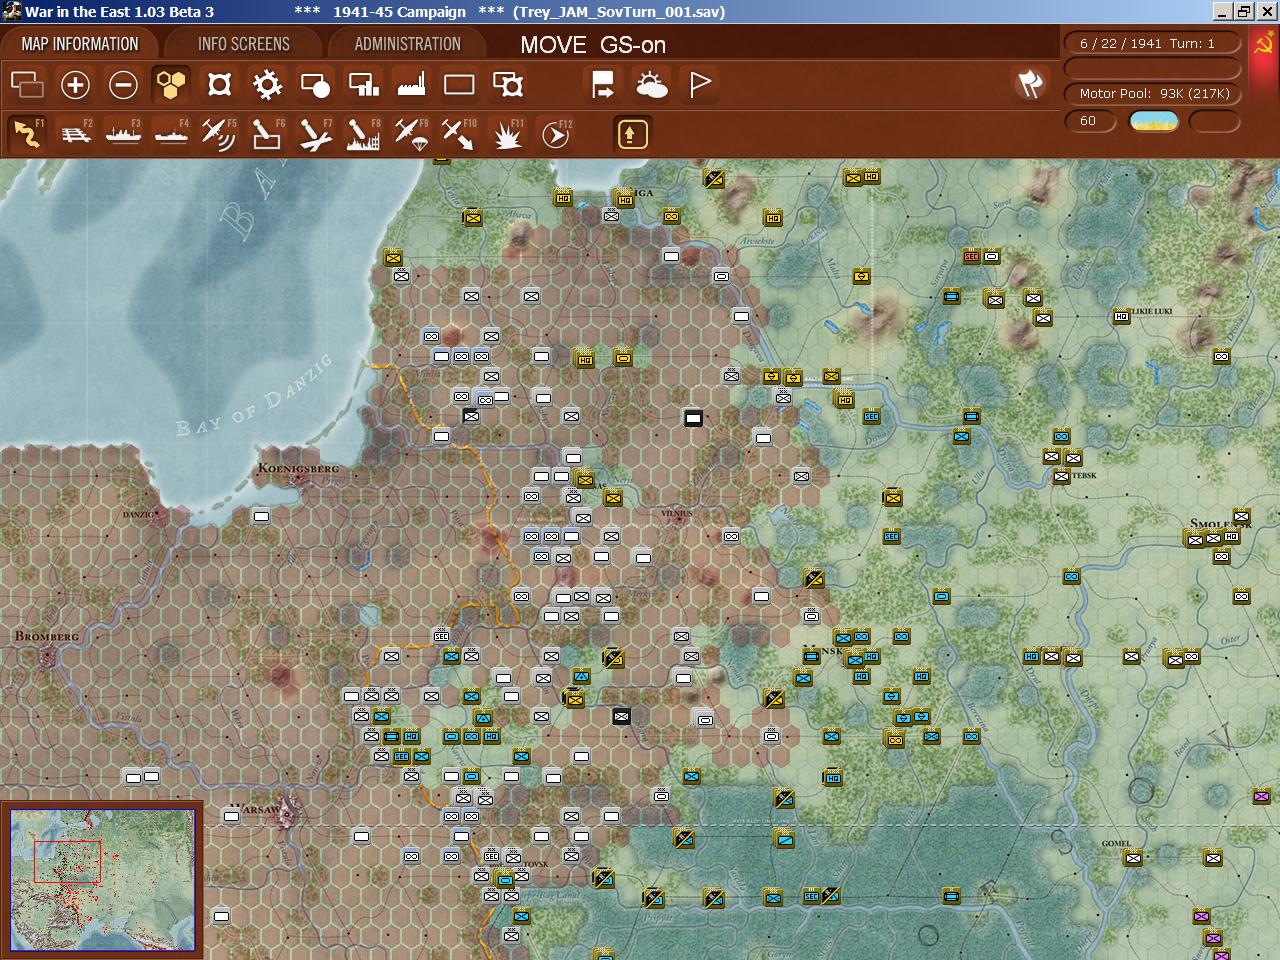Screen dimensions: 1280x960
Task: Click the War in the East title bar text
Action: click(x=119, y=12)
